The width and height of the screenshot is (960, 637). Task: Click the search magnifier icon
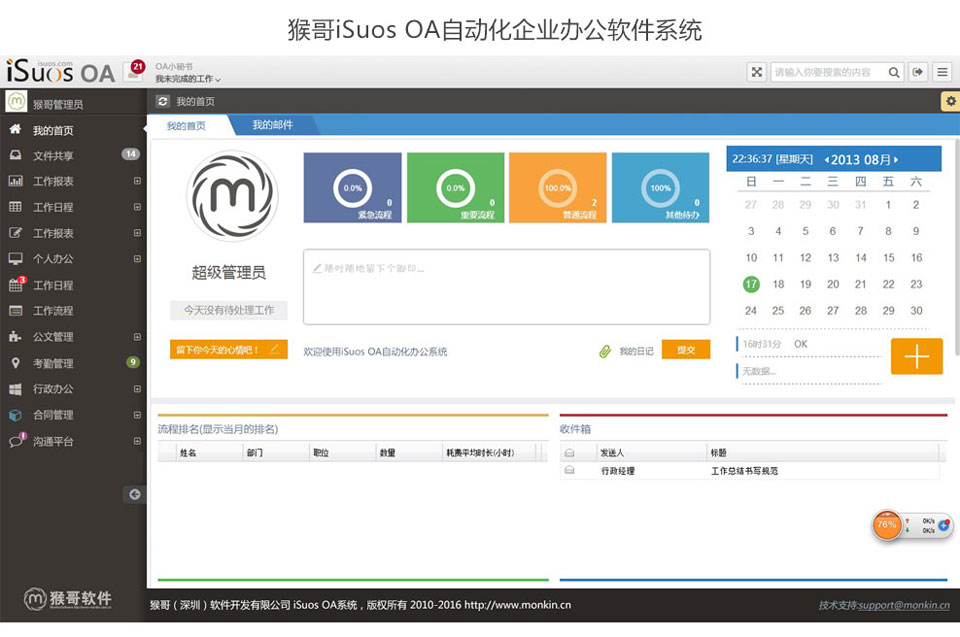(894, 72)
